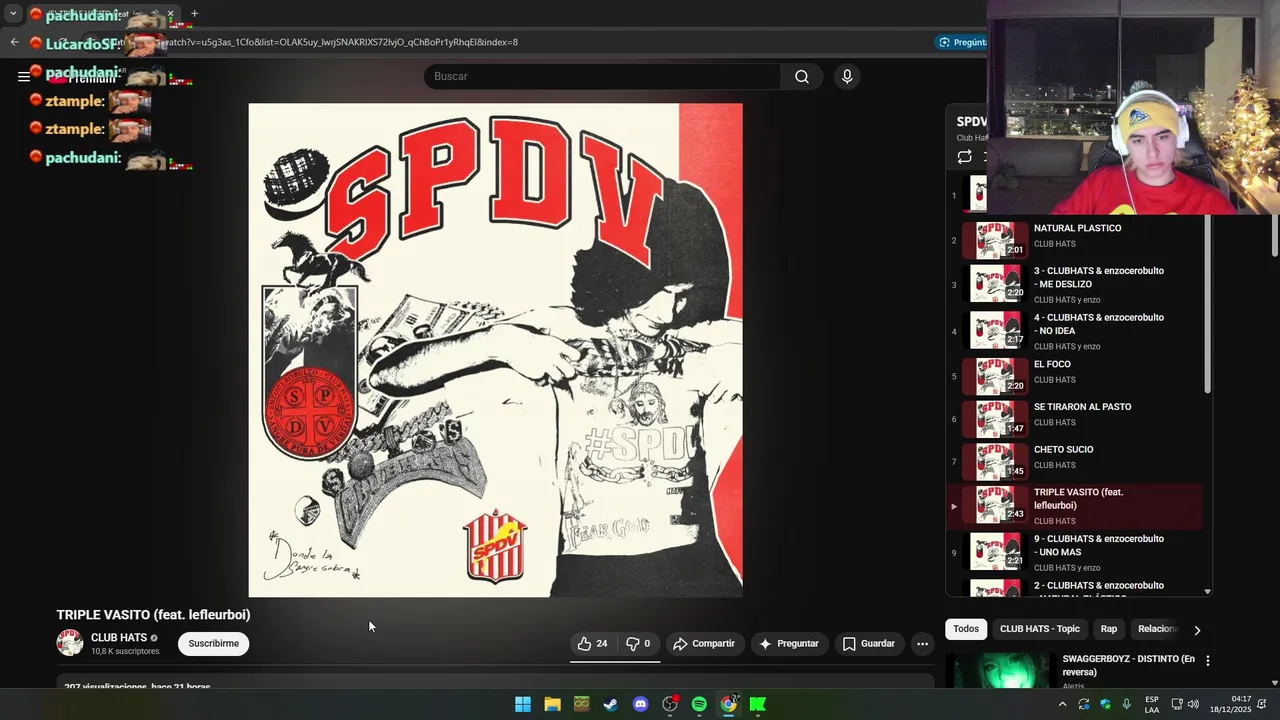The image size is (1280, 720).
Task: Play UNO MAS track in playlist
Action: pos(1075,553)
